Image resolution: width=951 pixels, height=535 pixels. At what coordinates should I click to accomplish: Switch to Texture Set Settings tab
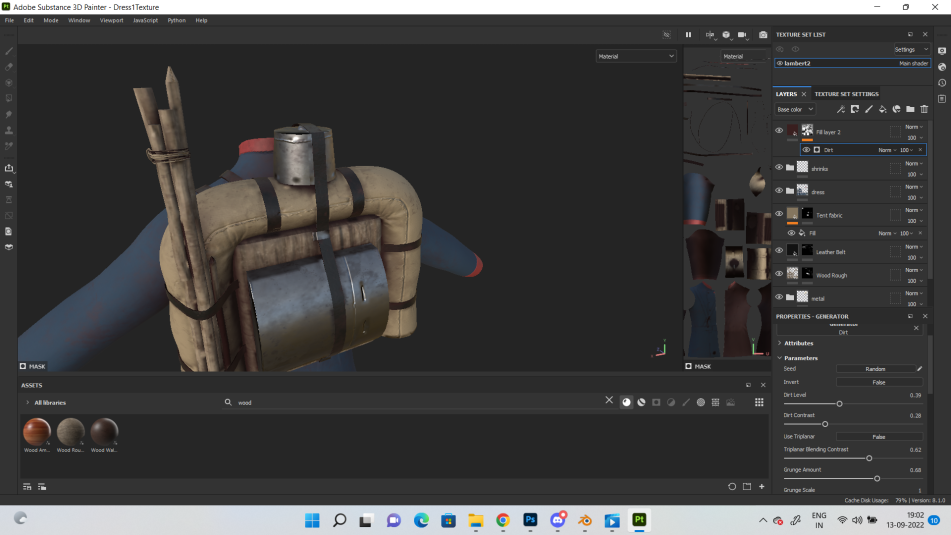point(846,94)
